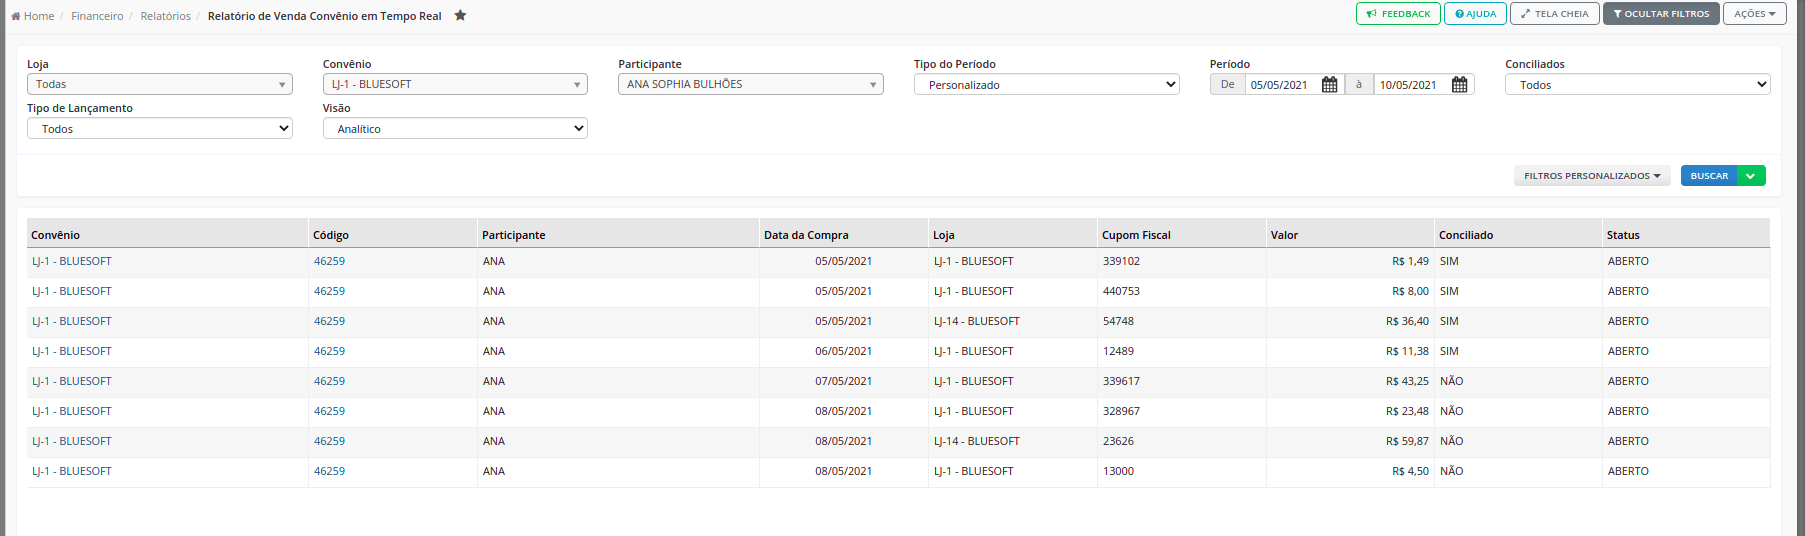Screen dimensions: 1805x536
Task: Open the calendar picker for the end date
Action: click(1459, 85)
